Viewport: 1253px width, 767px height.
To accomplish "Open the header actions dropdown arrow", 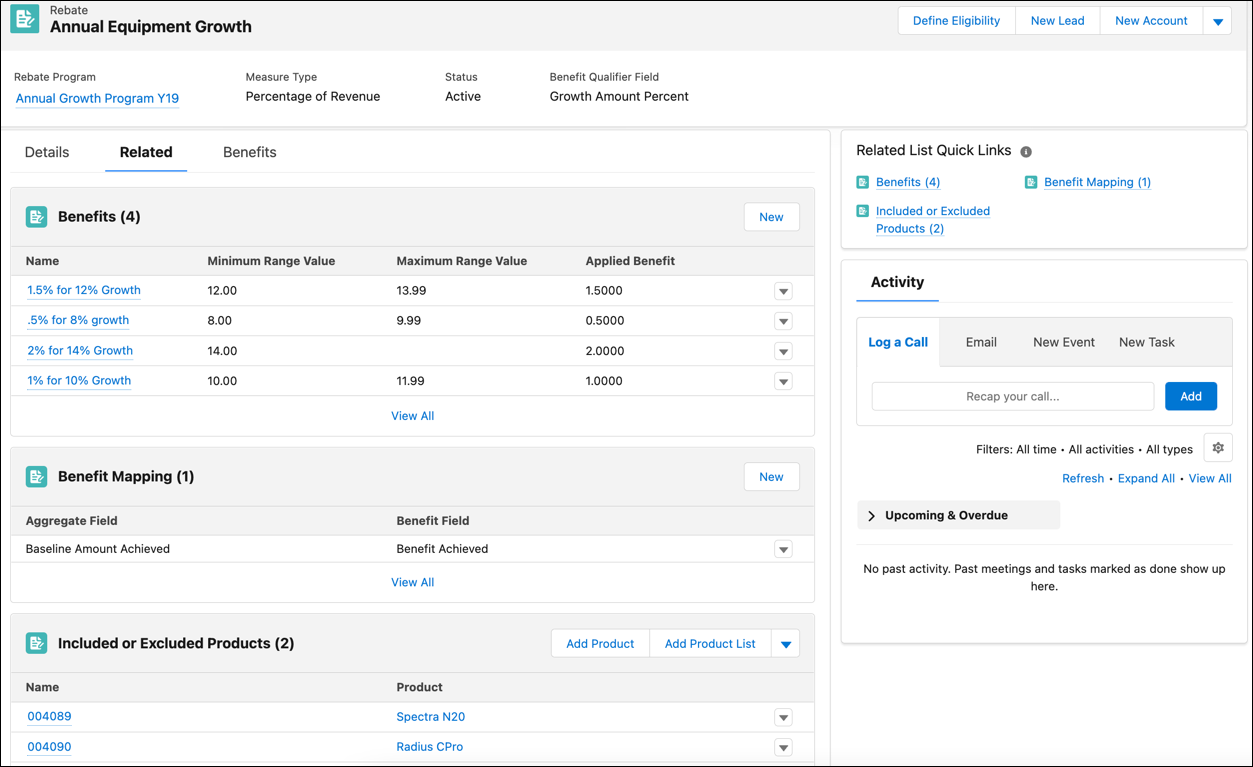I will [x=1218, y=20].
